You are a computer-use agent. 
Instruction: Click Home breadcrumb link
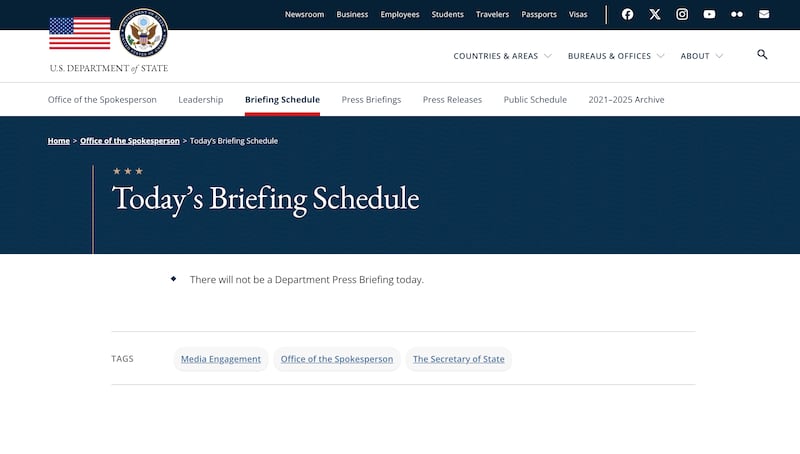click(59, 141)
